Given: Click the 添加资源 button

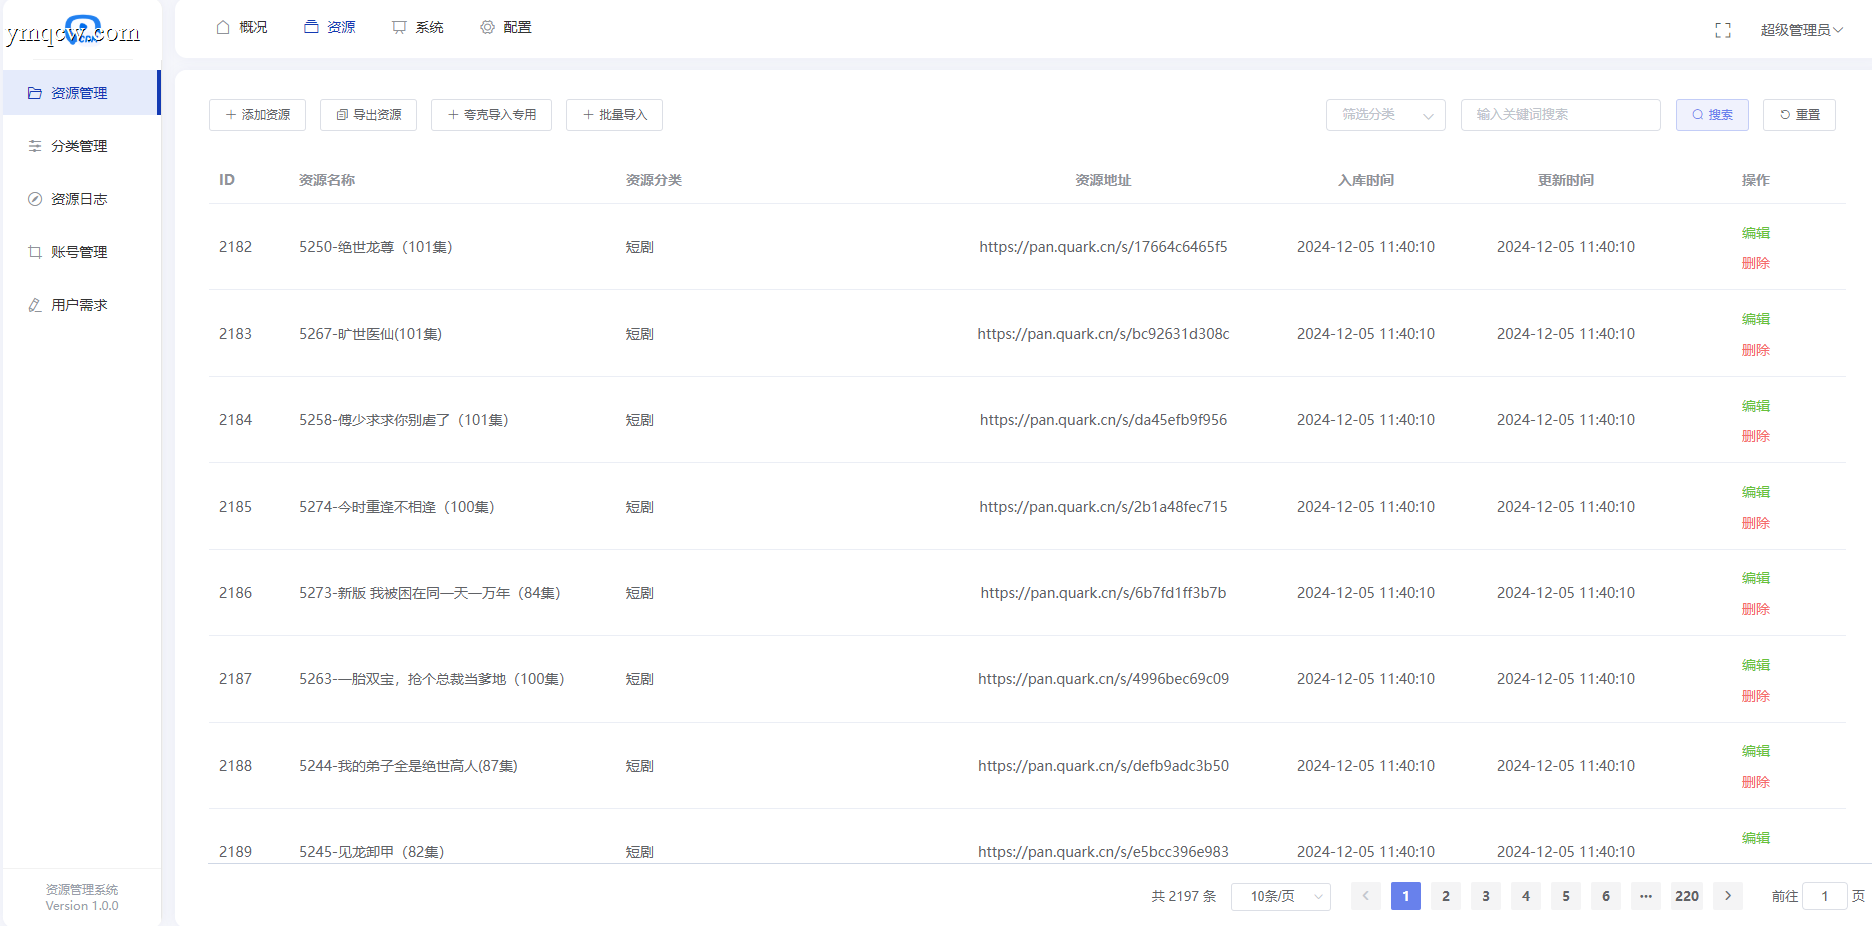Looking at the screenshot, I should tap(257, 115).
